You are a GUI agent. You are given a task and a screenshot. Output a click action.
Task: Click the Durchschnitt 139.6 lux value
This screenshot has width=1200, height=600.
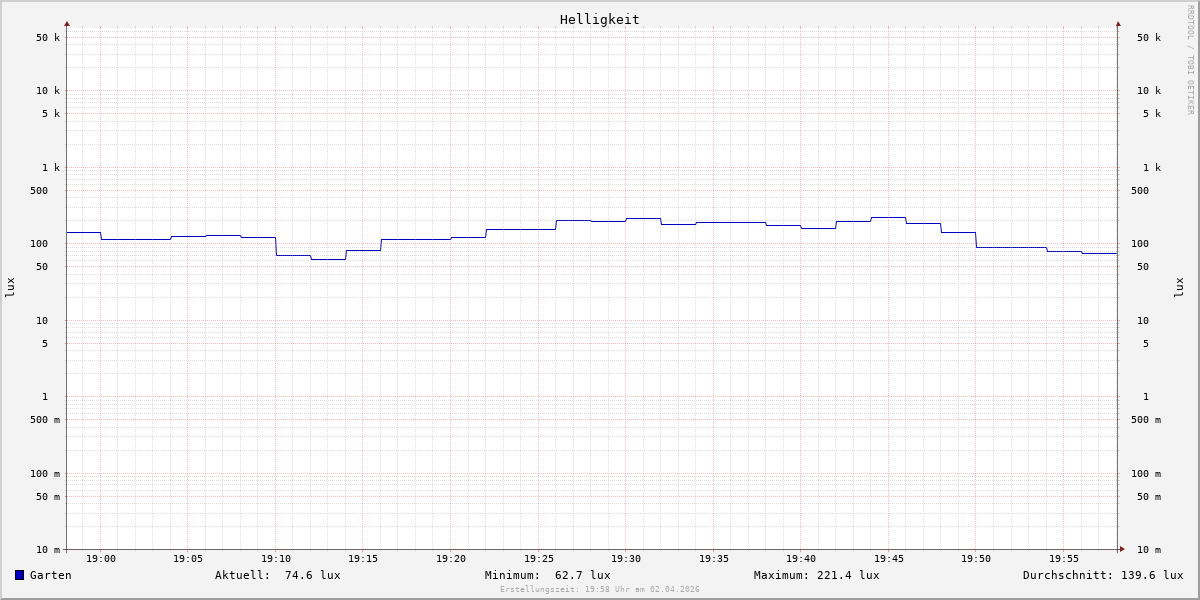pos(1102,575)
